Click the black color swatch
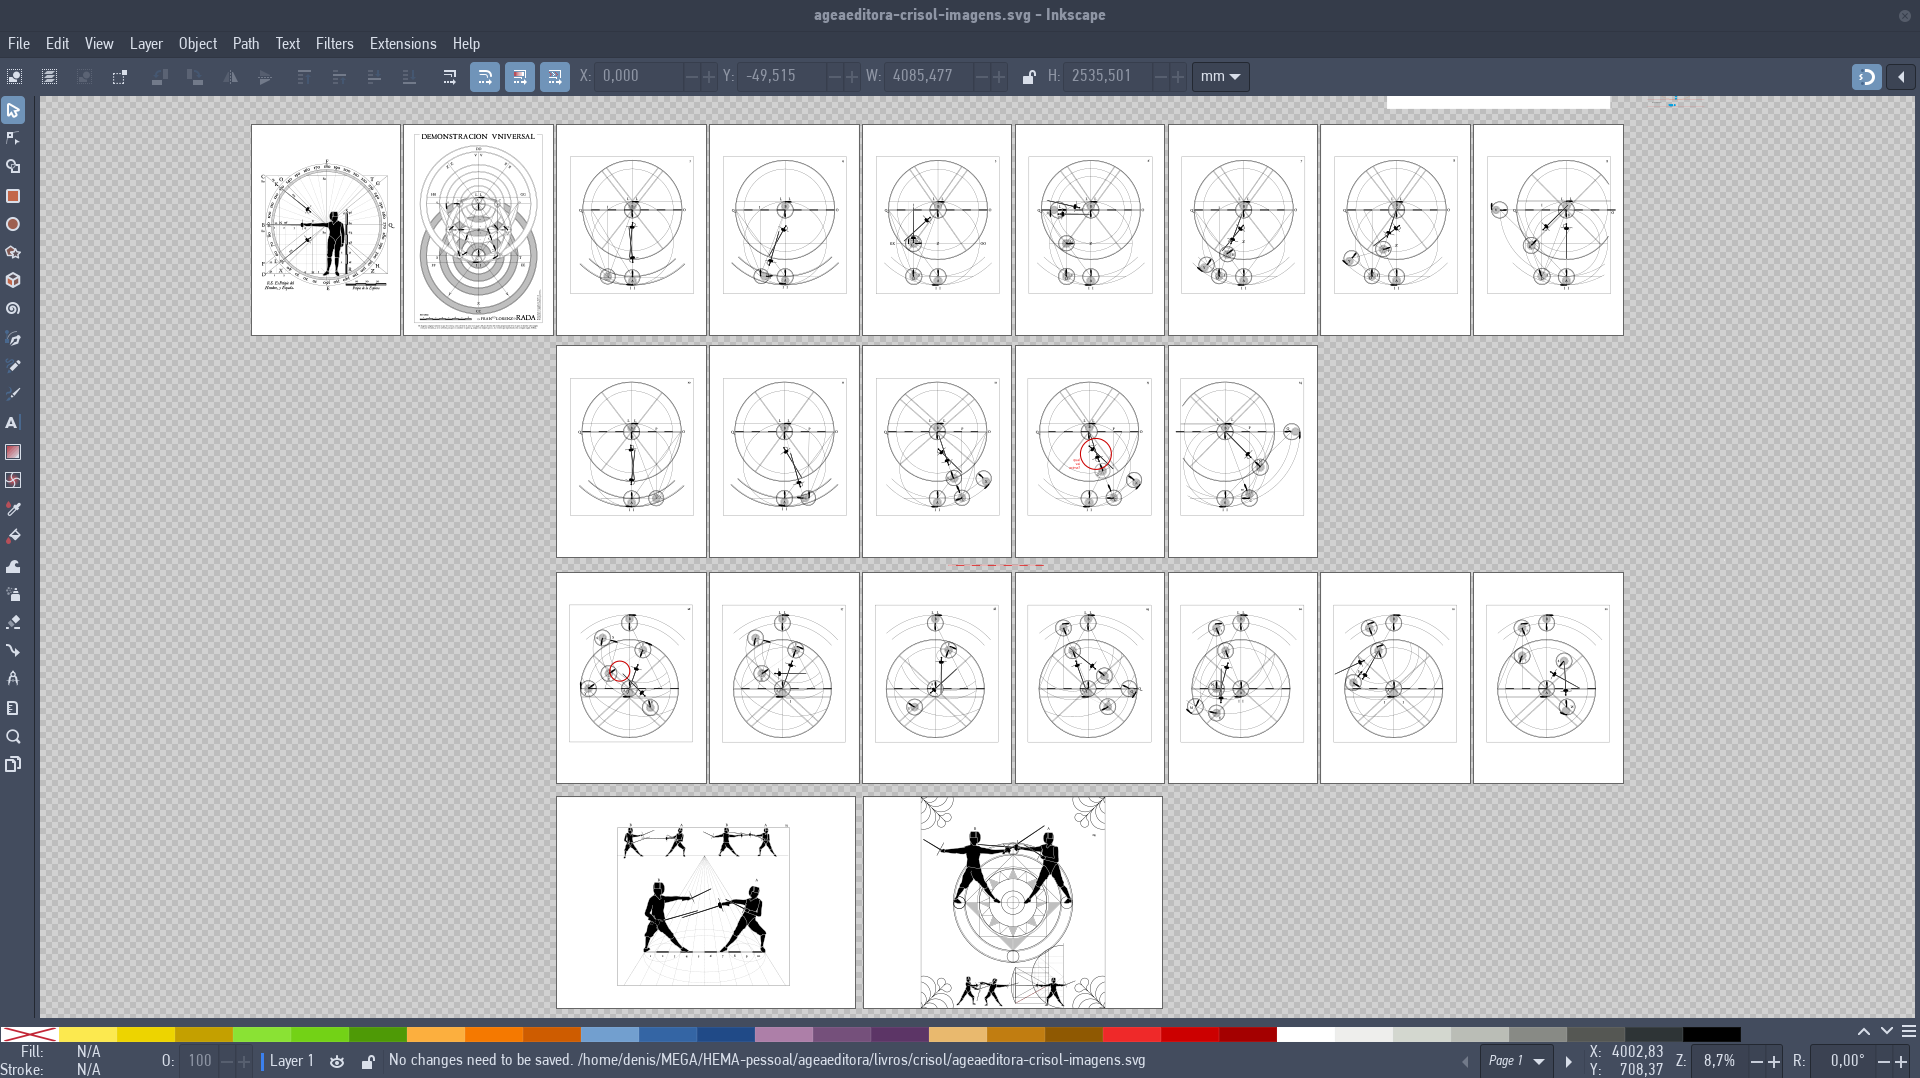This screenshot has height=1078, width=1920. click(x=1711, y=1034)
